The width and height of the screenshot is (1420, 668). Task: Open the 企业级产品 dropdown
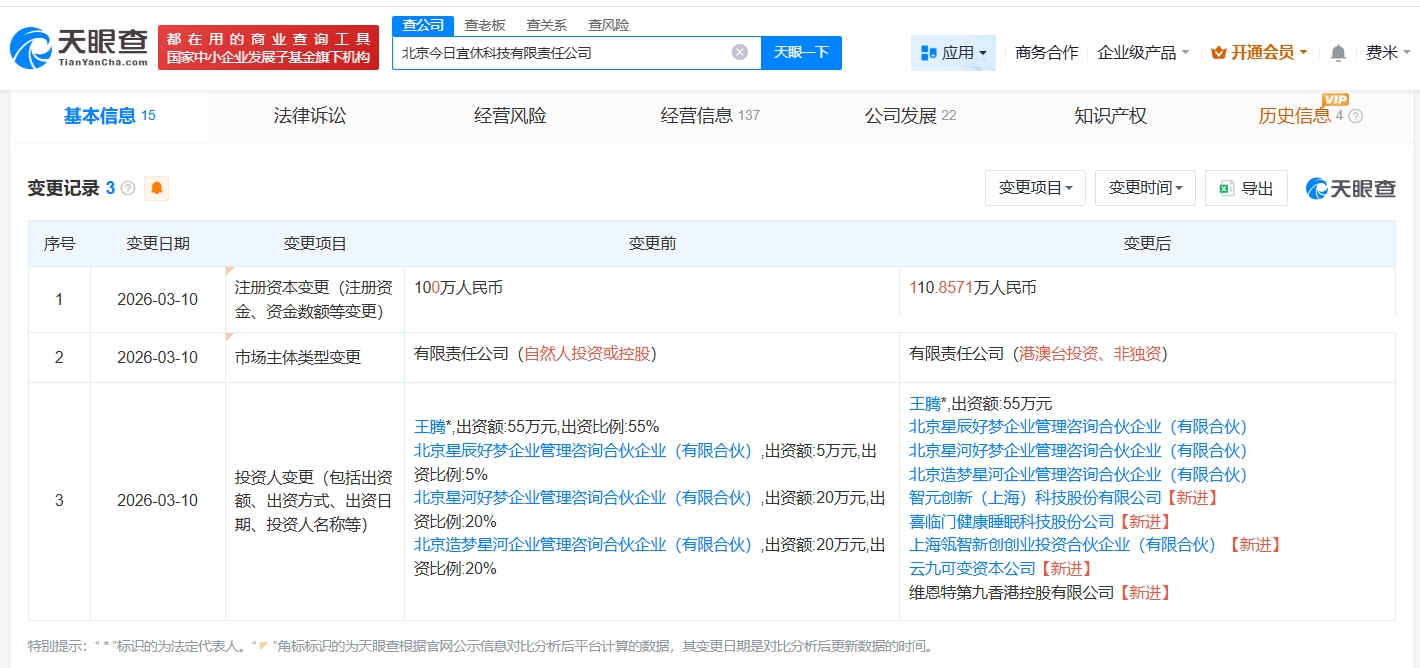pos(1143,53)
